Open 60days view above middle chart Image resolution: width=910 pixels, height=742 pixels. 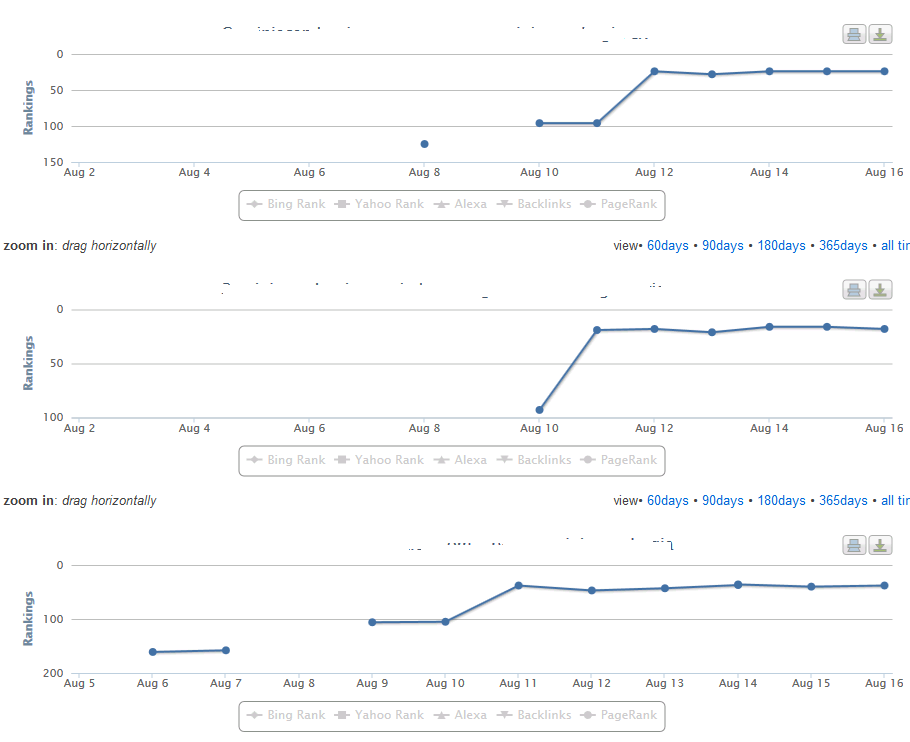(x=667, y=246)
